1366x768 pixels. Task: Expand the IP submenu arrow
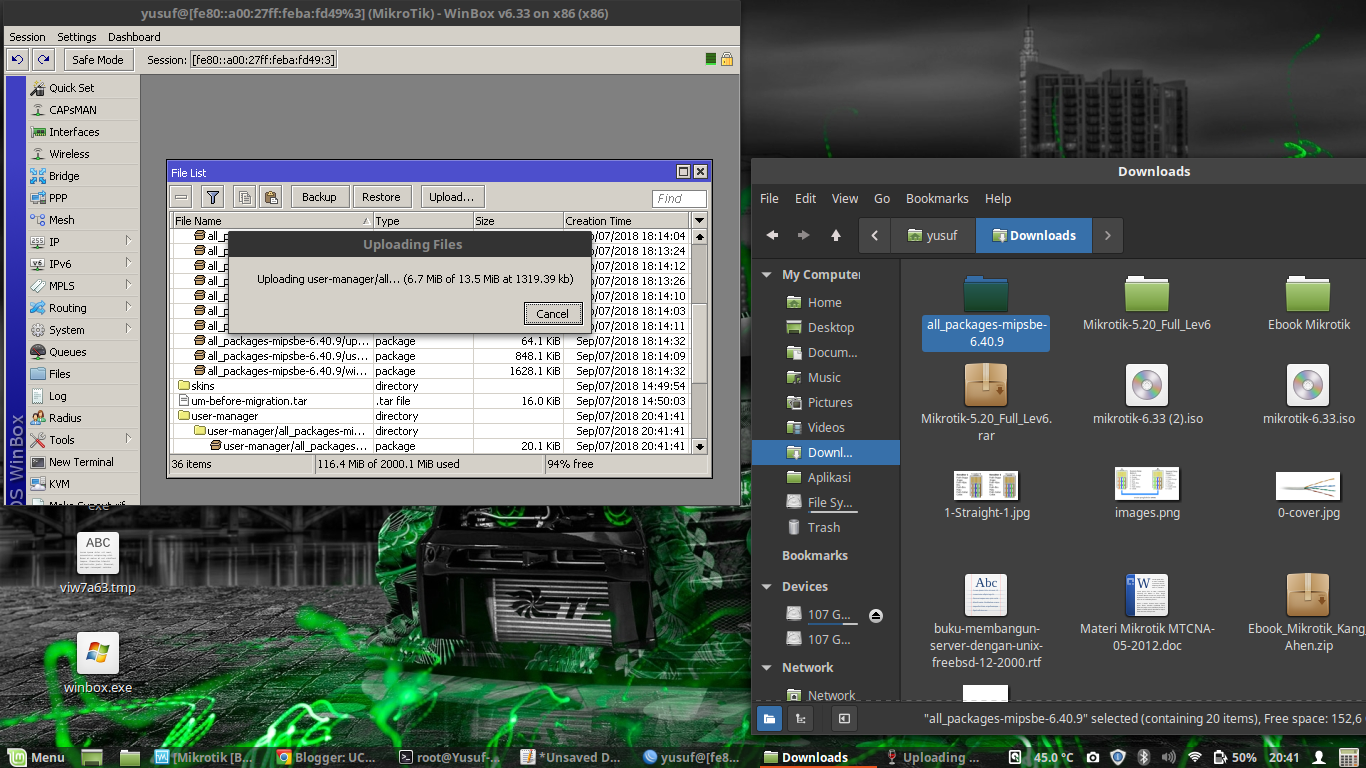click(x=129, y=242)
